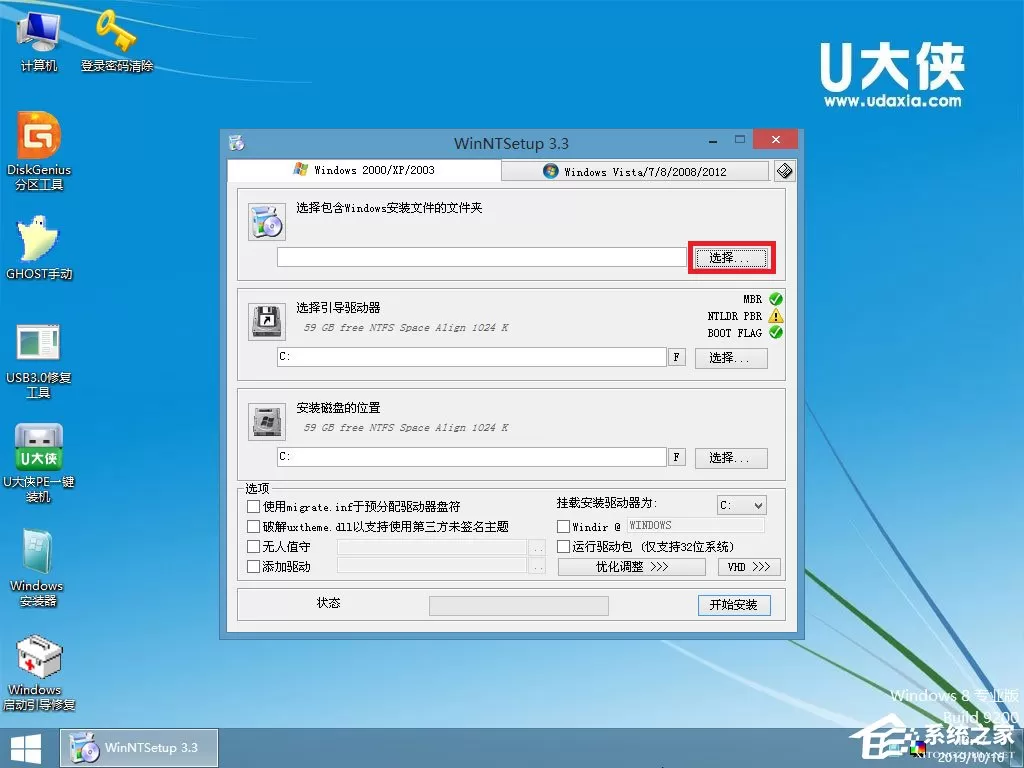Screen dimensions: 1024x768
Task: Open the 登录密码清除 key icon
Action: [x=116, y=40]
